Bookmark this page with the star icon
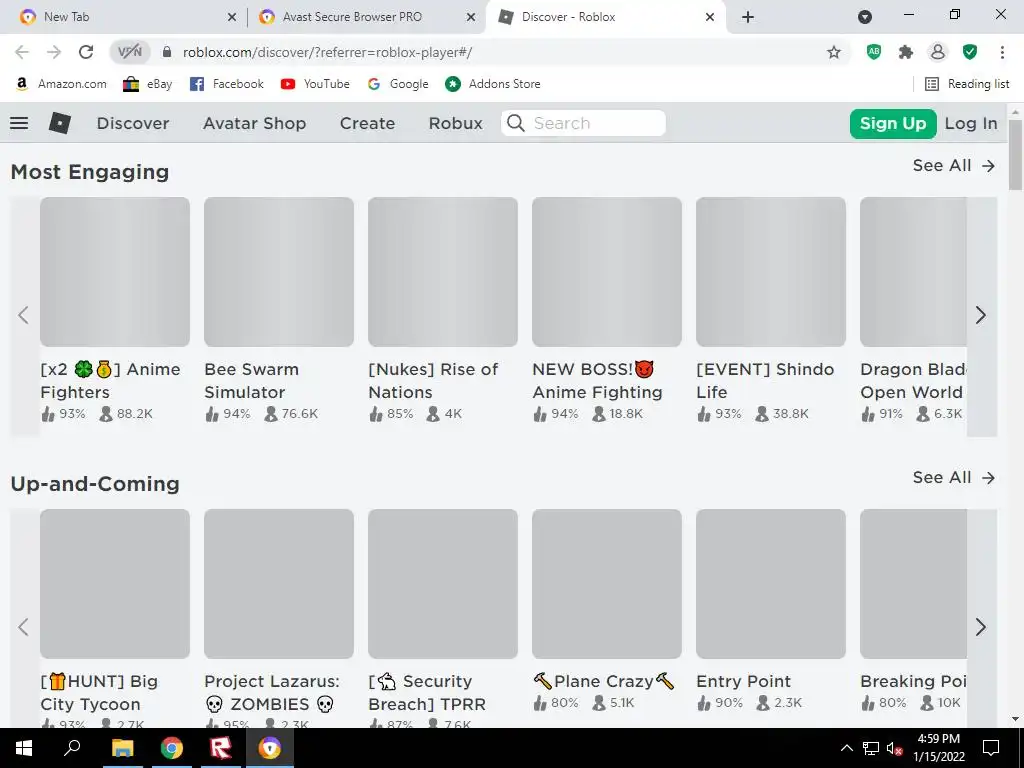This screenshot has width=1024, height=768. click(x=834, y=52)
